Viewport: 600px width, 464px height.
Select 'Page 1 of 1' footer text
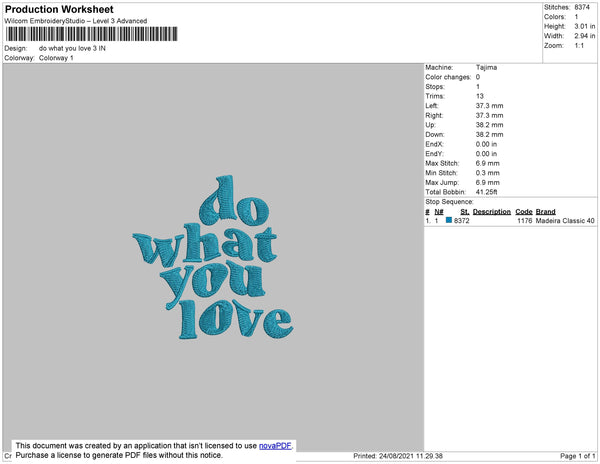(577, 456)
